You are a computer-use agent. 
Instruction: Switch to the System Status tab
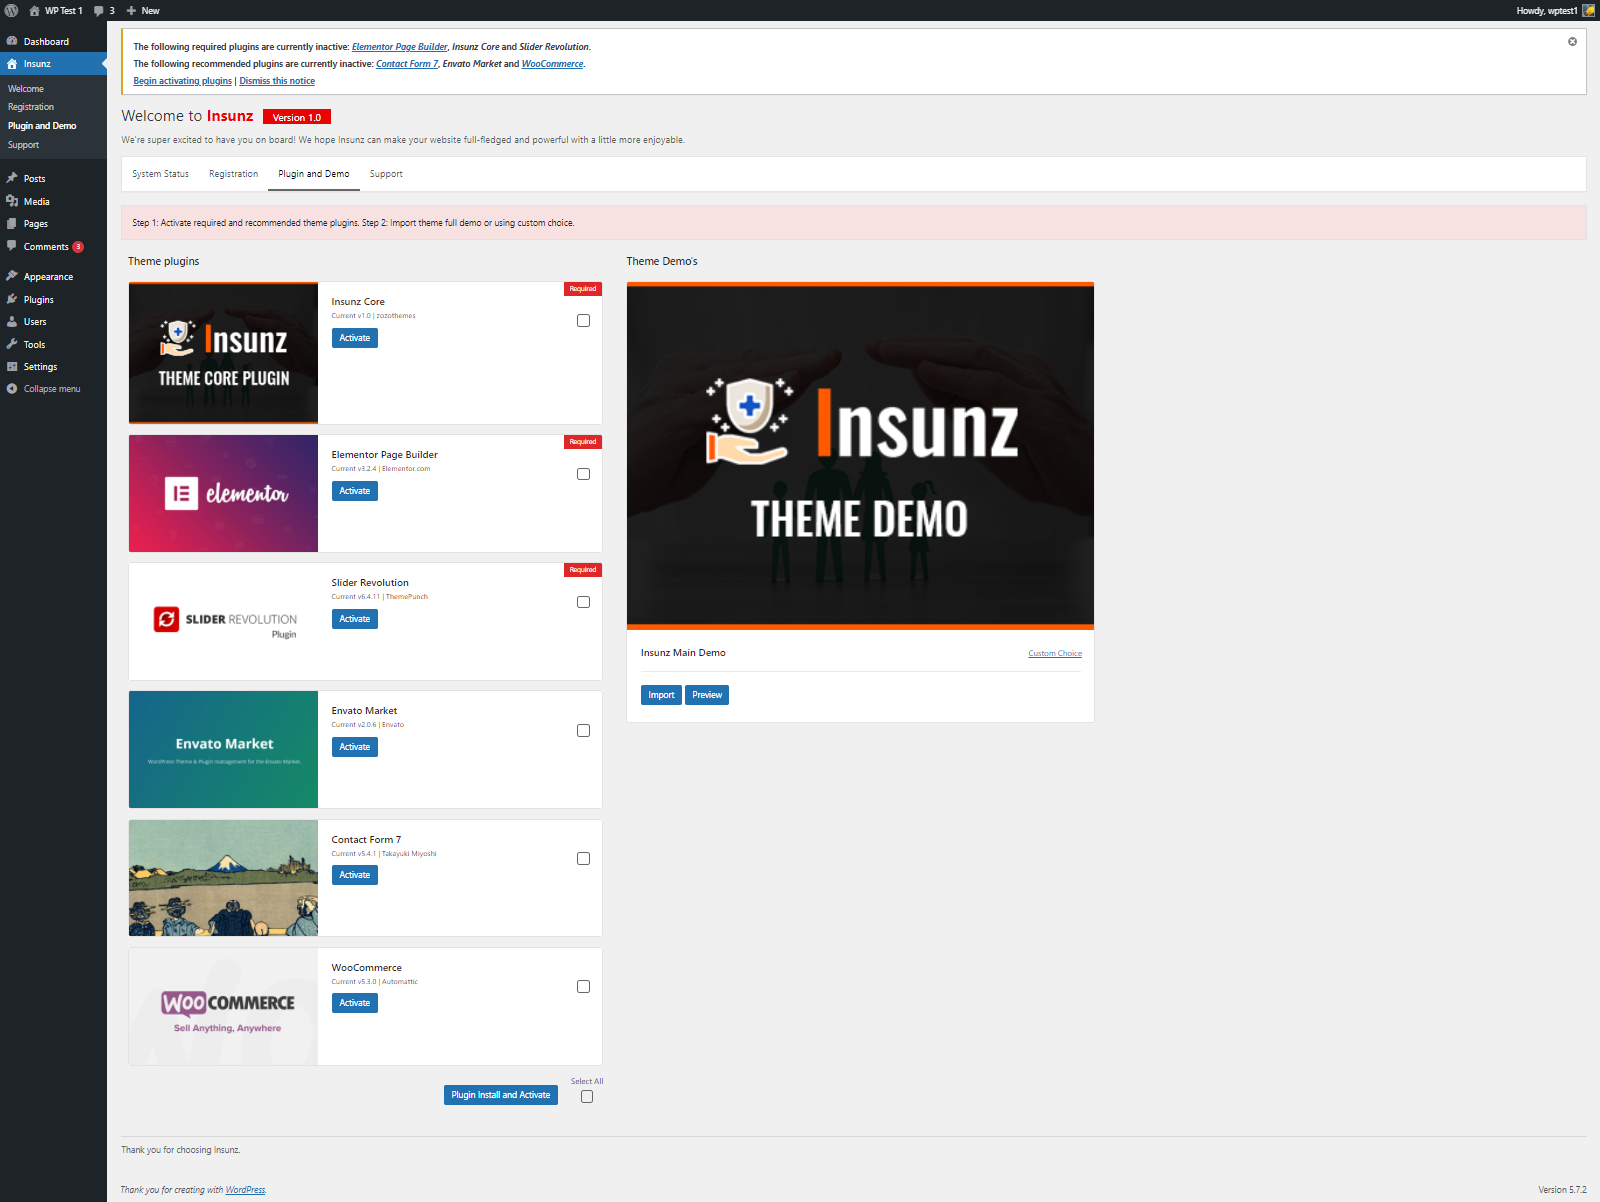(x=160, y=174)
